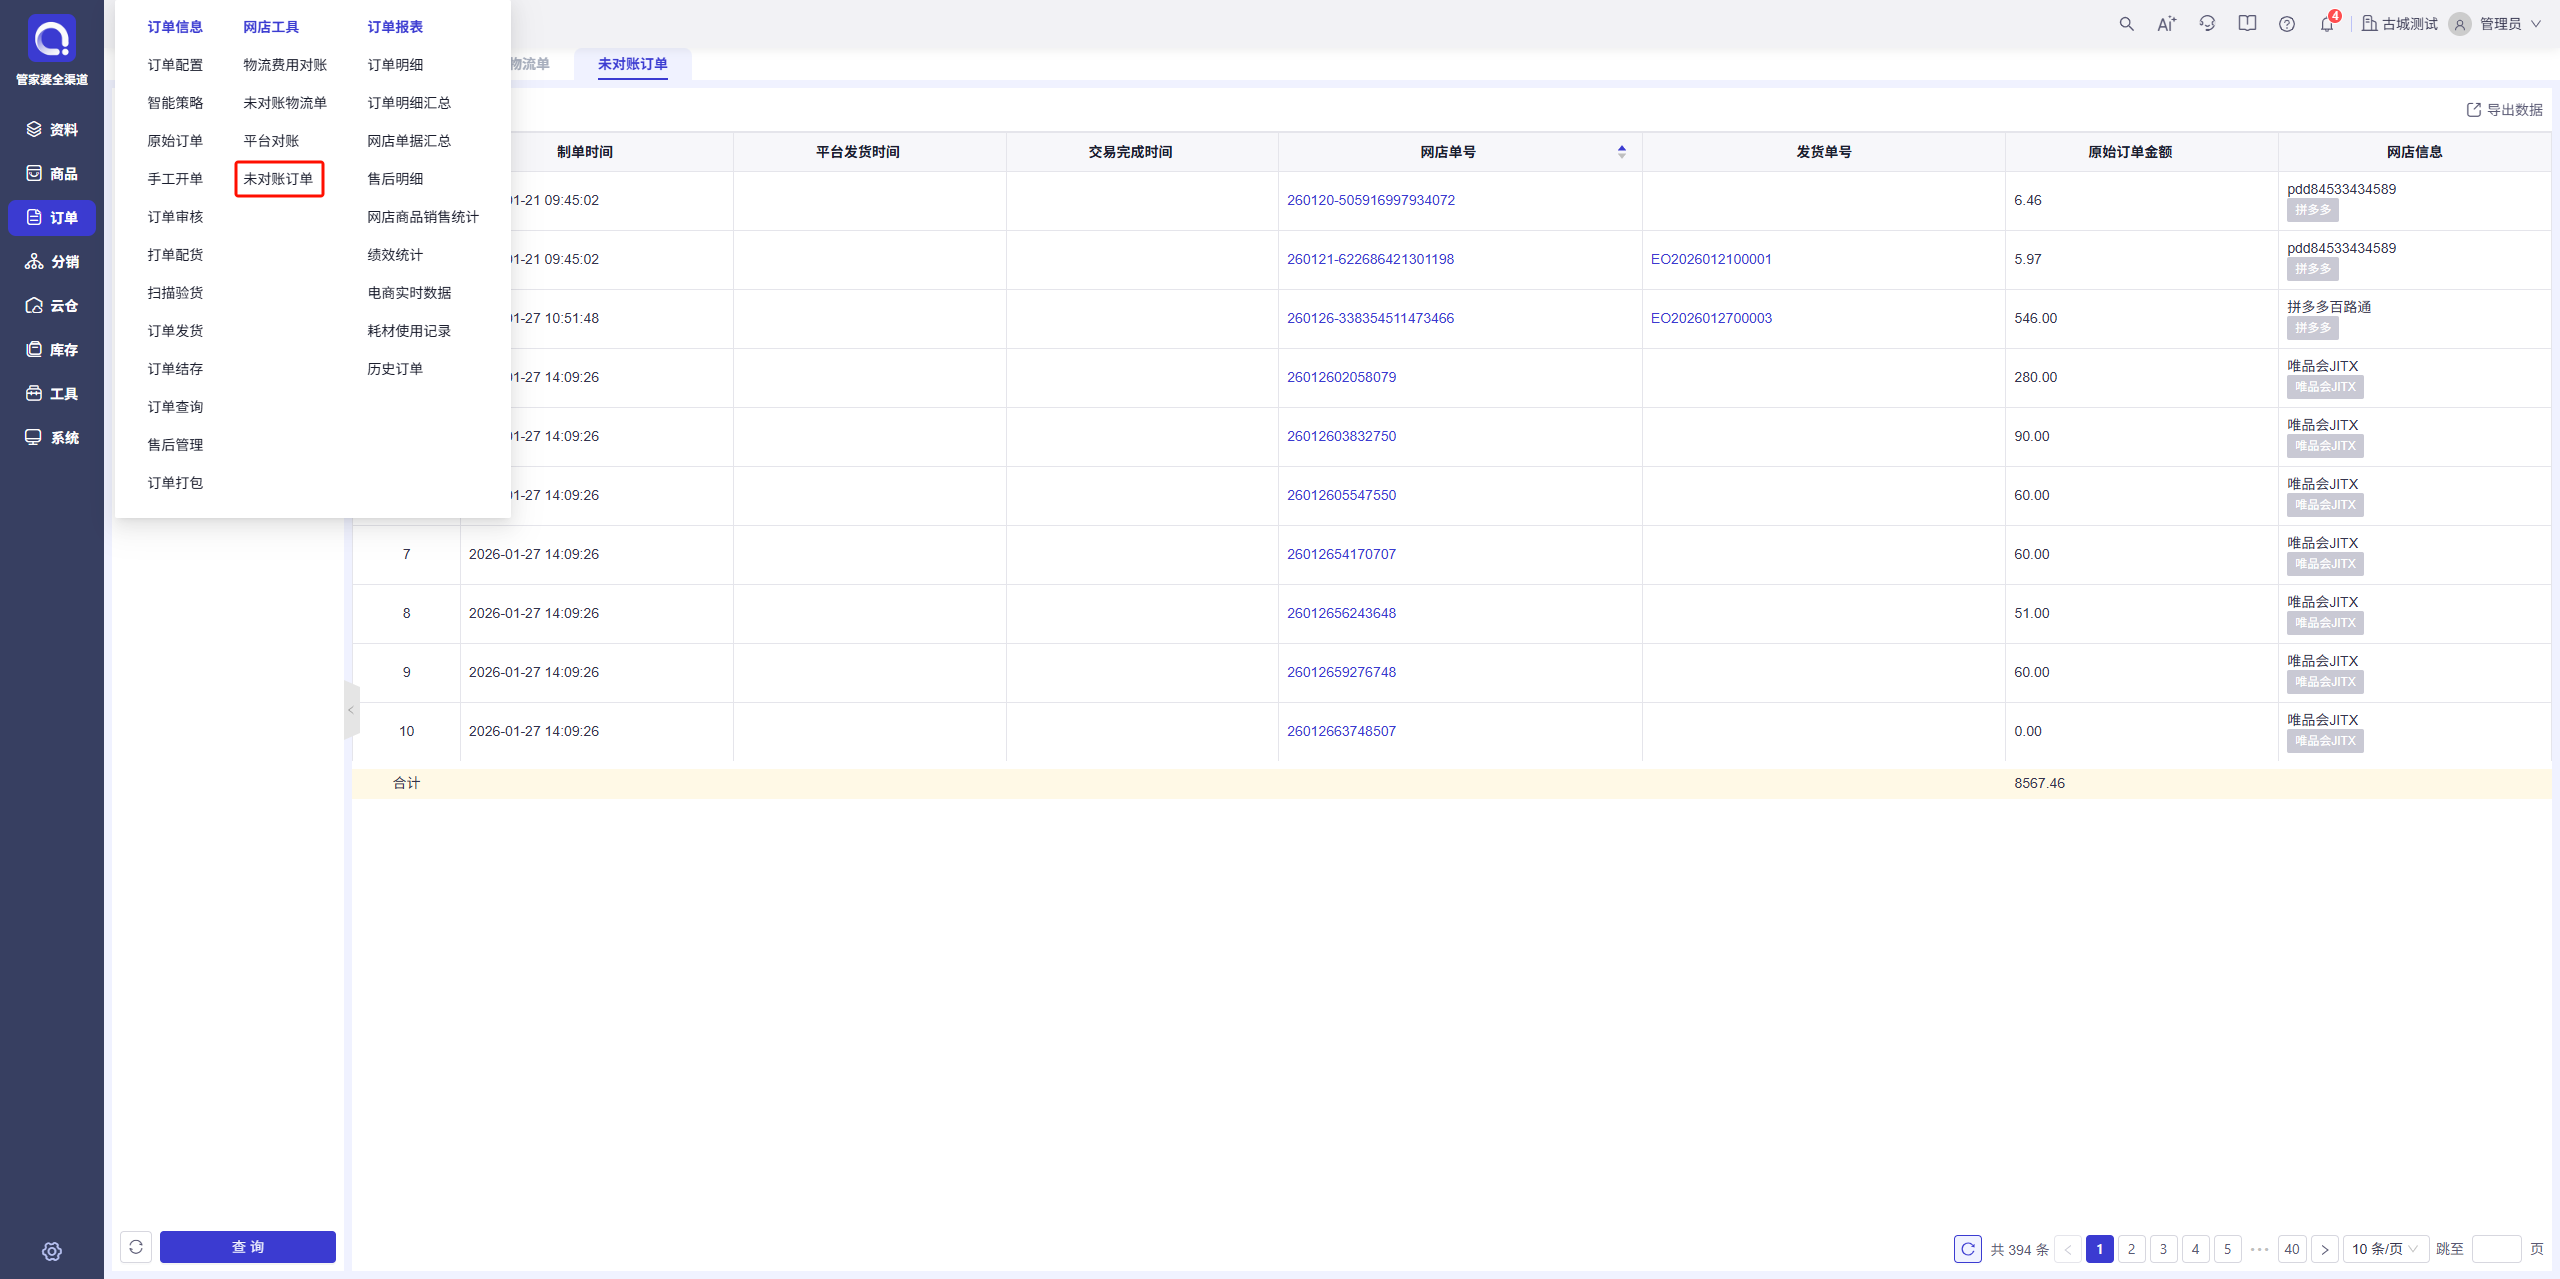Open 售后管理 menu item
The width and height of the screenshot is (2560, 1279).
(x=175, y=445)
